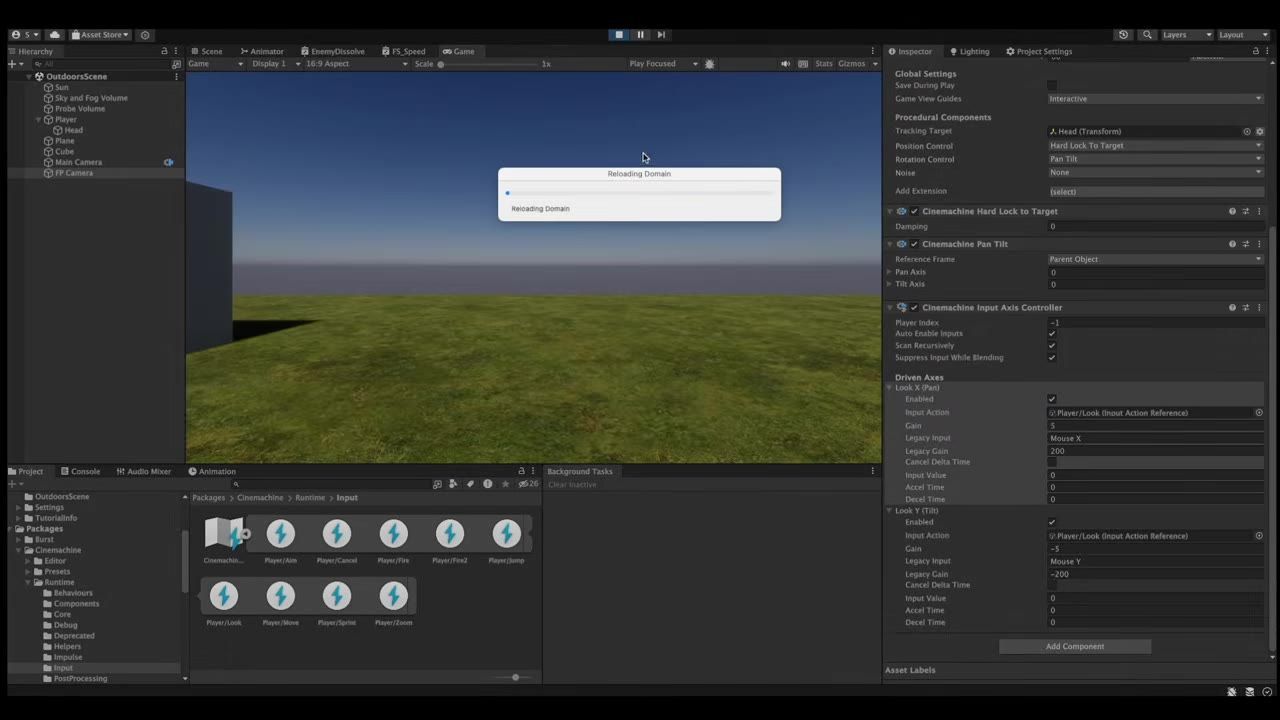Expand the Pan Axis foldout
The width and height of the screenshot is (1280, 720).
click(889, 272)
